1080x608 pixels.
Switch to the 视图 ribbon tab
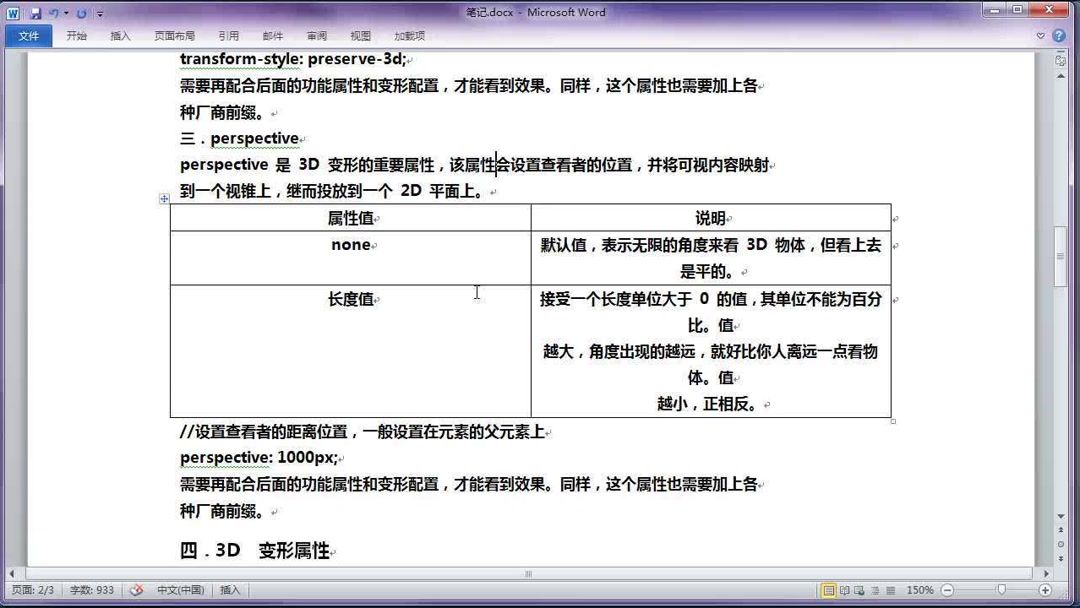point(360,34)
